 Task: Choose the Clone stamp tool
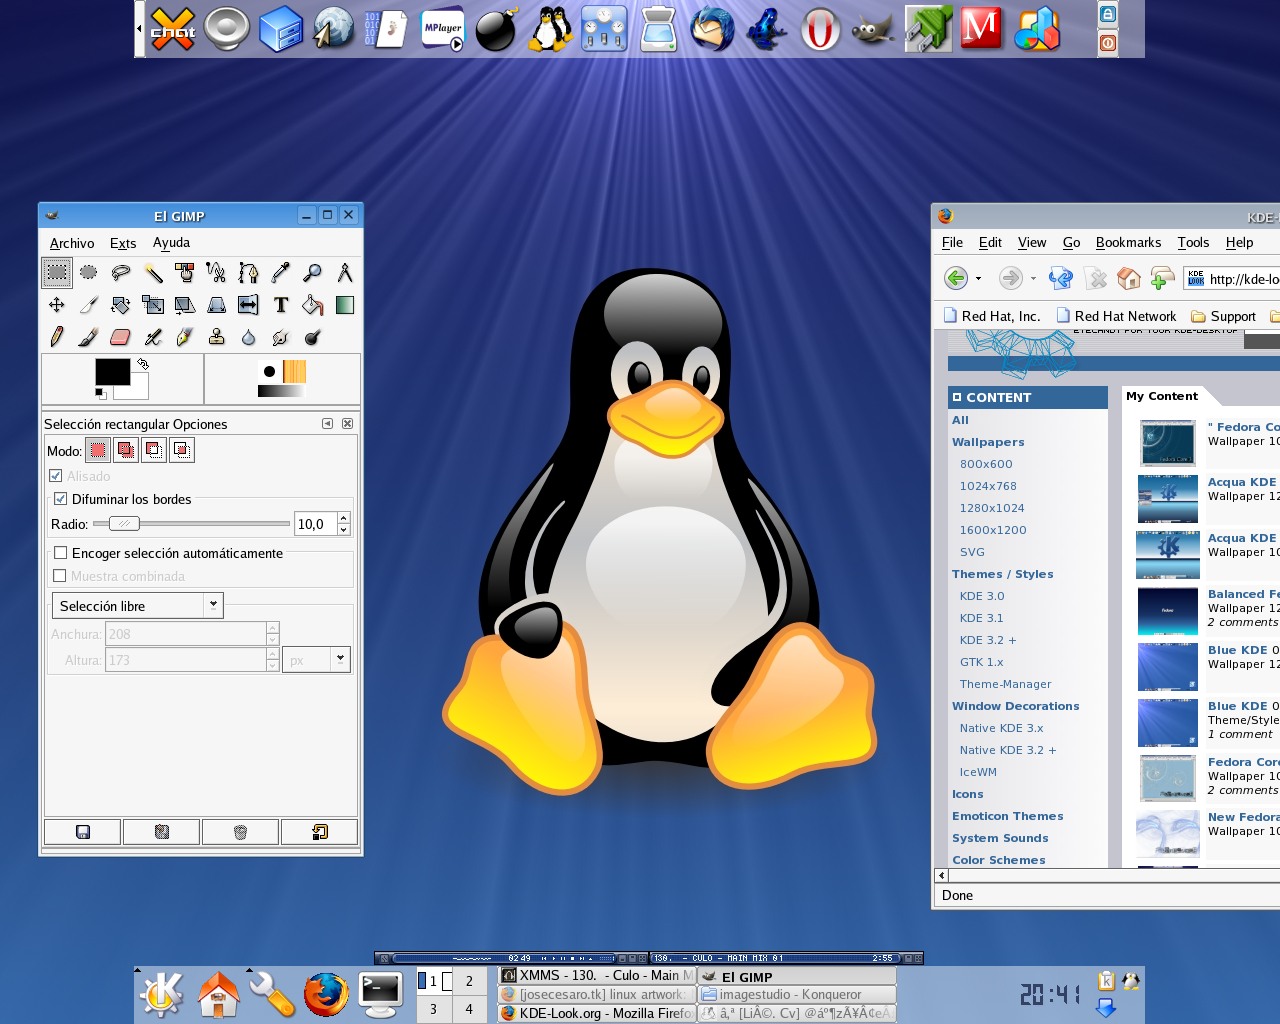[216, 337]
